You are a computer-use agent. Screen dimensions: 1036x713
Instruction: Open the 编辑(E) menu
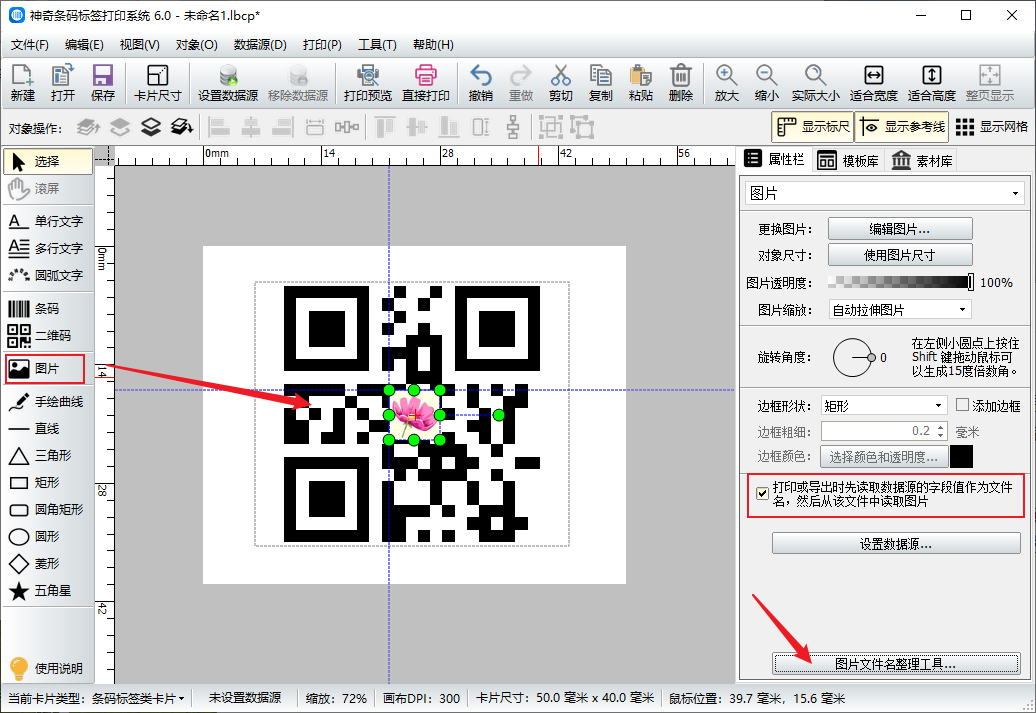pos(84,45)
